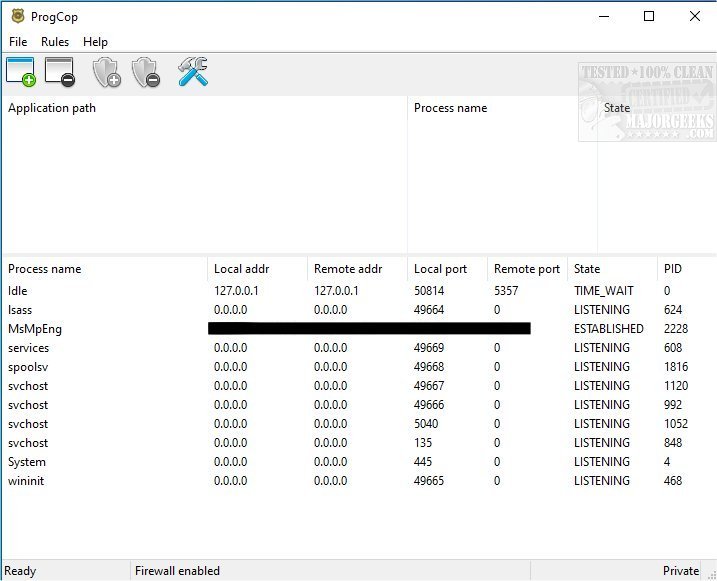
Task: Click the add application toolbar icon
Action: click(x=21, y=72)
